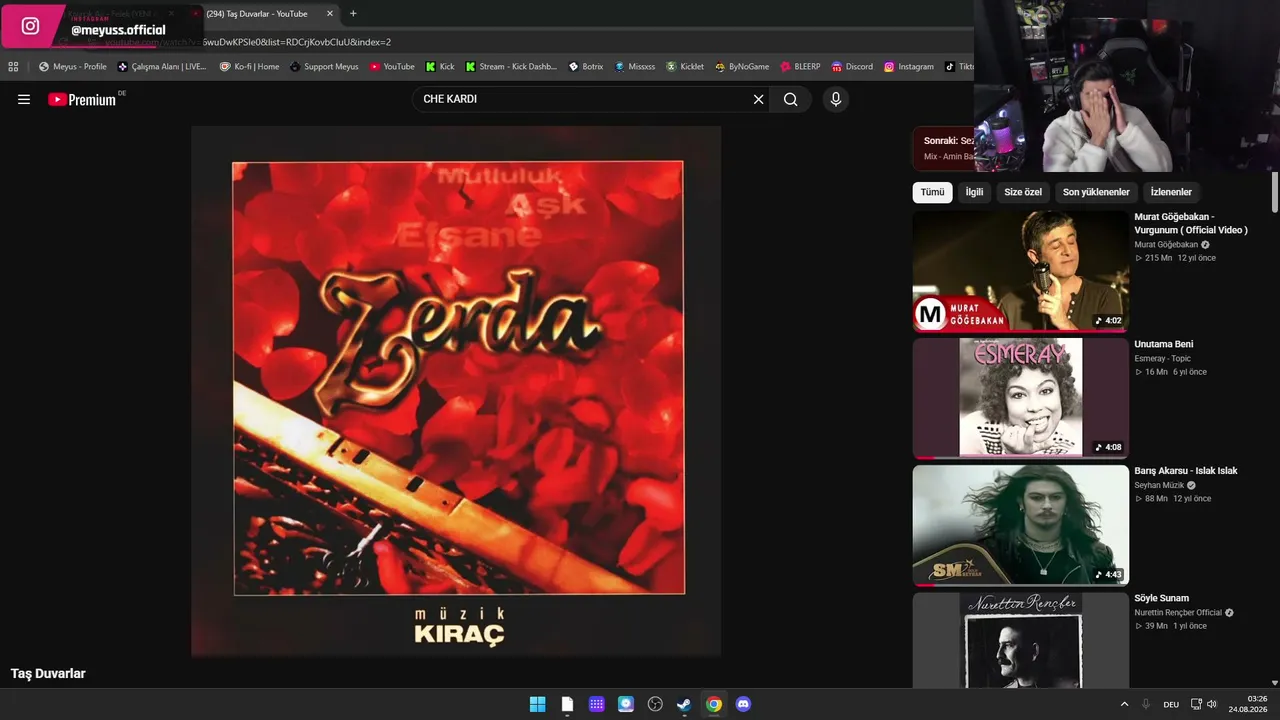Click the page vertical scrollbar thumb
Viewport: 1280px width, 720px height.
1275,191
